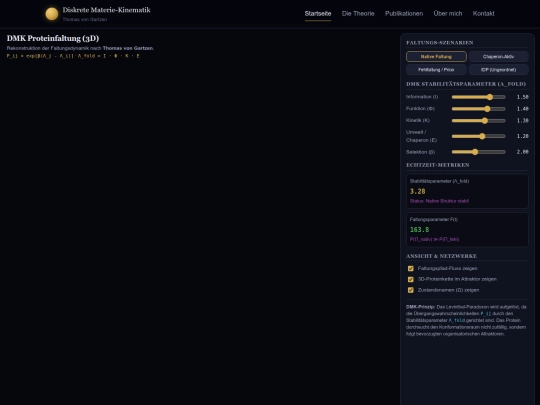Click the Echtzeit-Metriken section header
The width and height of the screenshot is (540, 405).
[438, 165]
